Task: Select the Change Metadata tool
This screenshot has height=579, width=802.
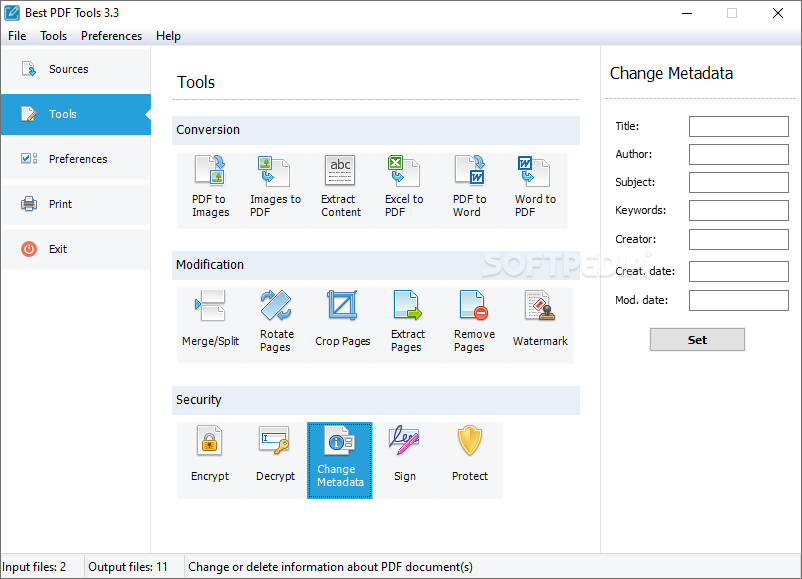Action: point(340,460)
